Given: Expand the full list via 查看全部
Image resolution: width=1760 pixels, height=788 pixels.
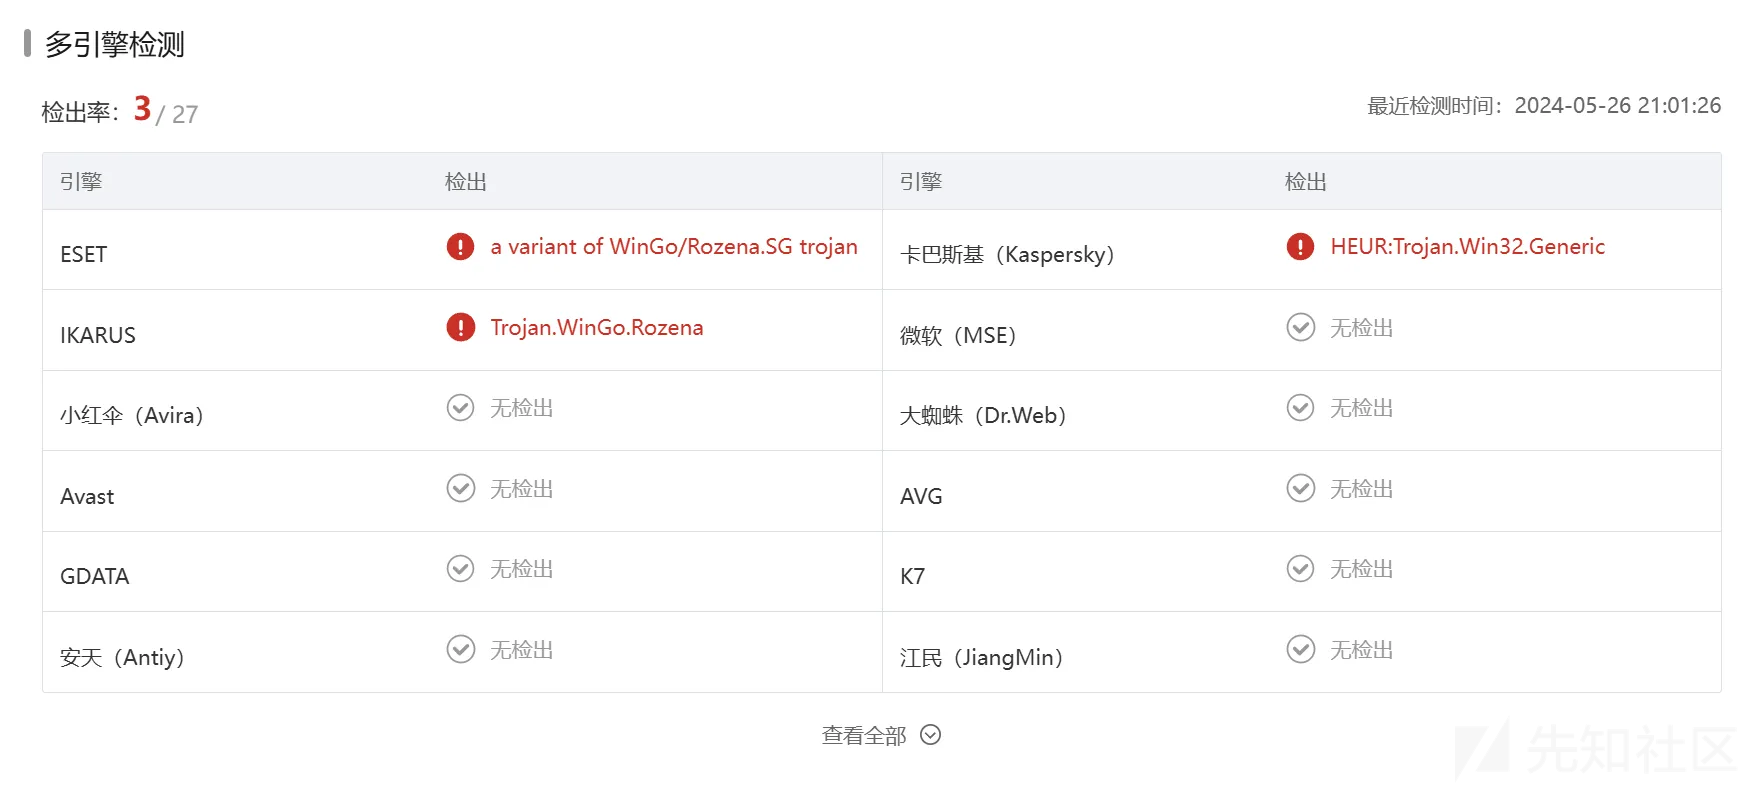Looking at the screenshot, I should pyautogui.click(x=864, y=736).
